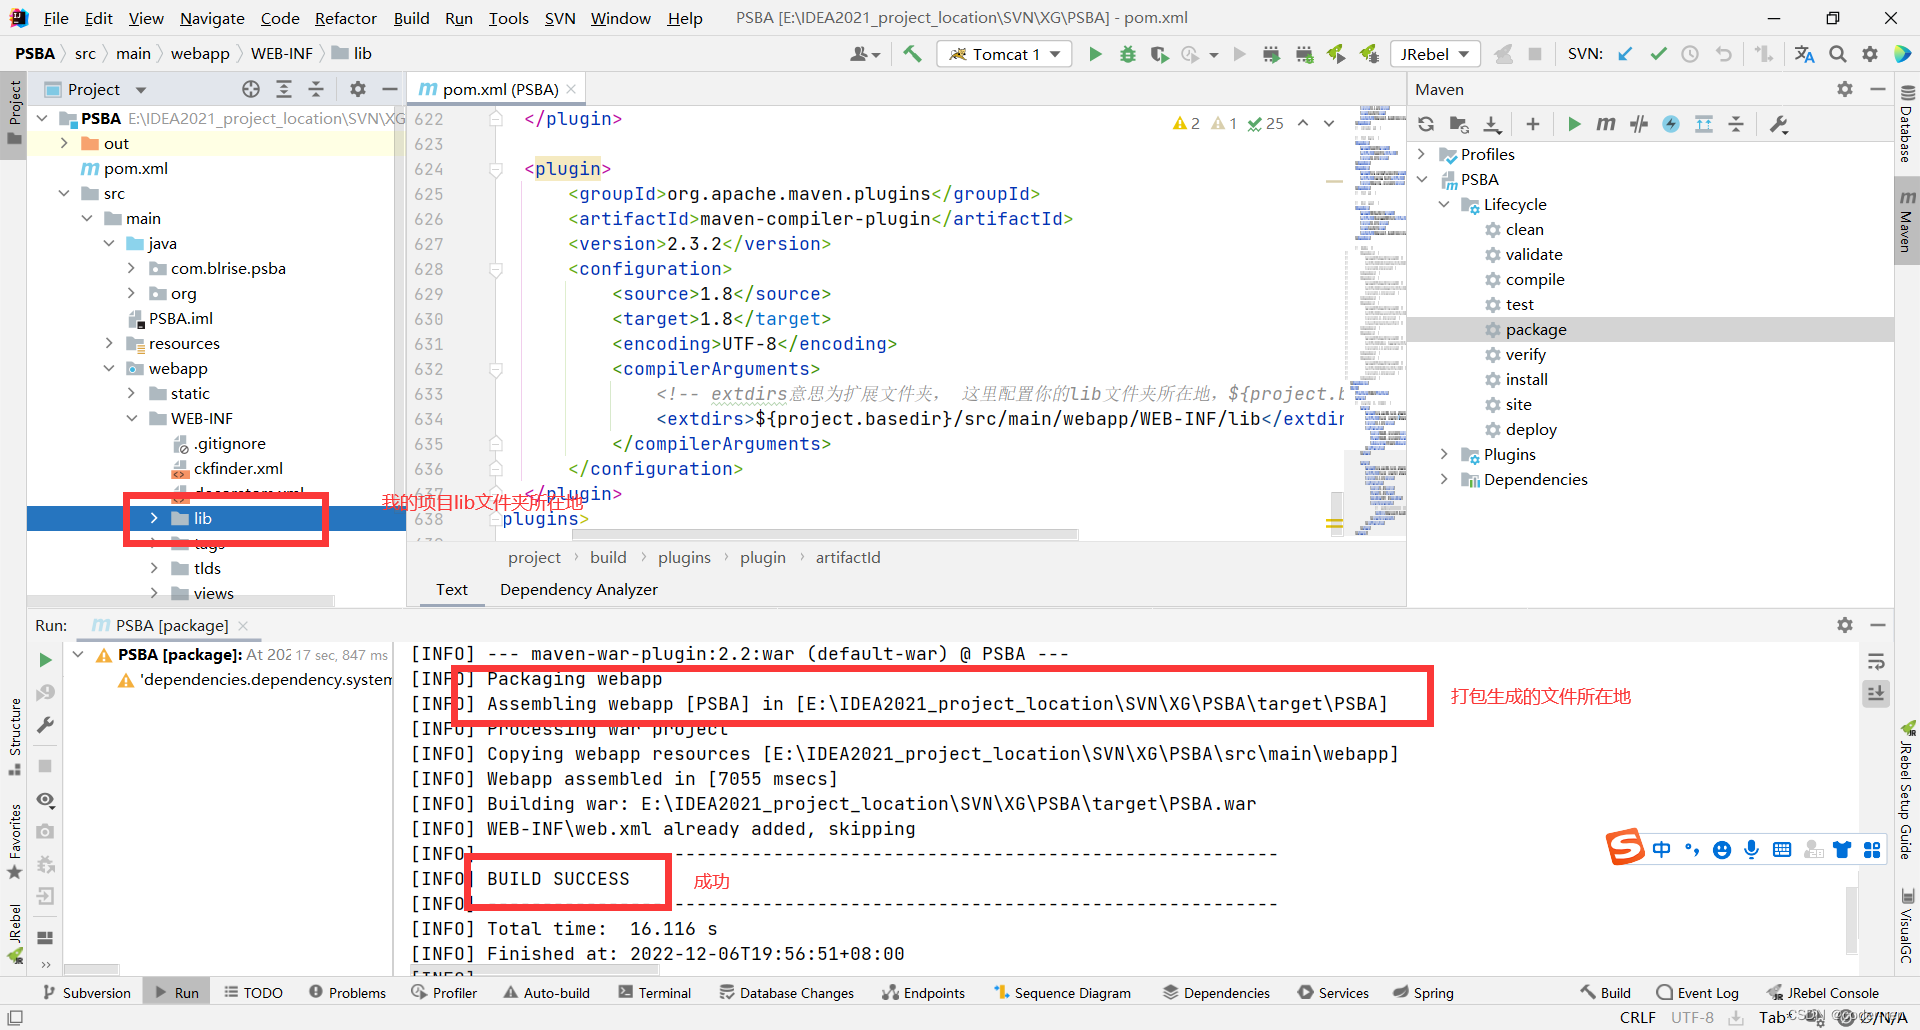Toggle the Run tool window button
The width and height of the screenshot is (1920, 1030).
[177, 992]
